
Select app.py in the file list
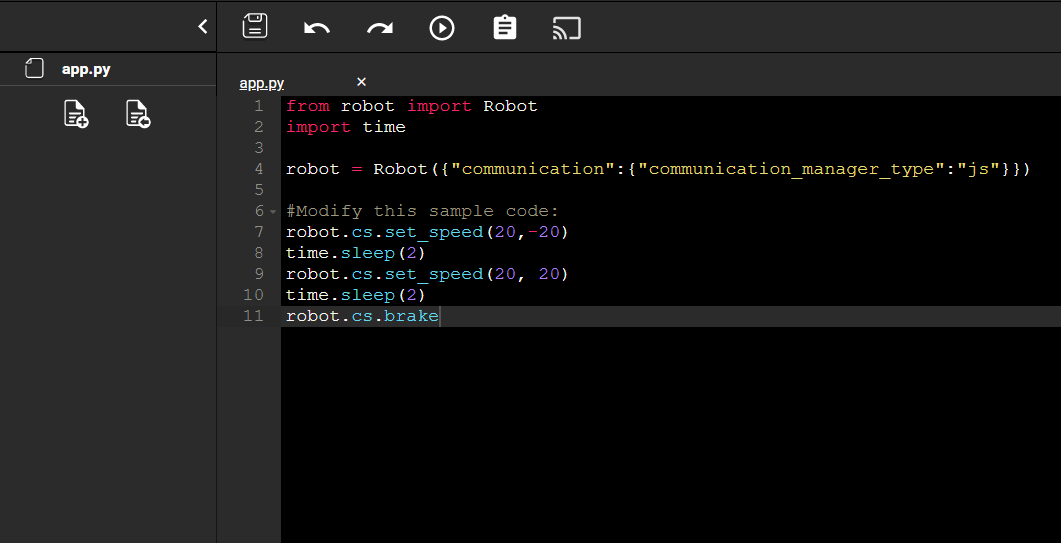point(86,69)
